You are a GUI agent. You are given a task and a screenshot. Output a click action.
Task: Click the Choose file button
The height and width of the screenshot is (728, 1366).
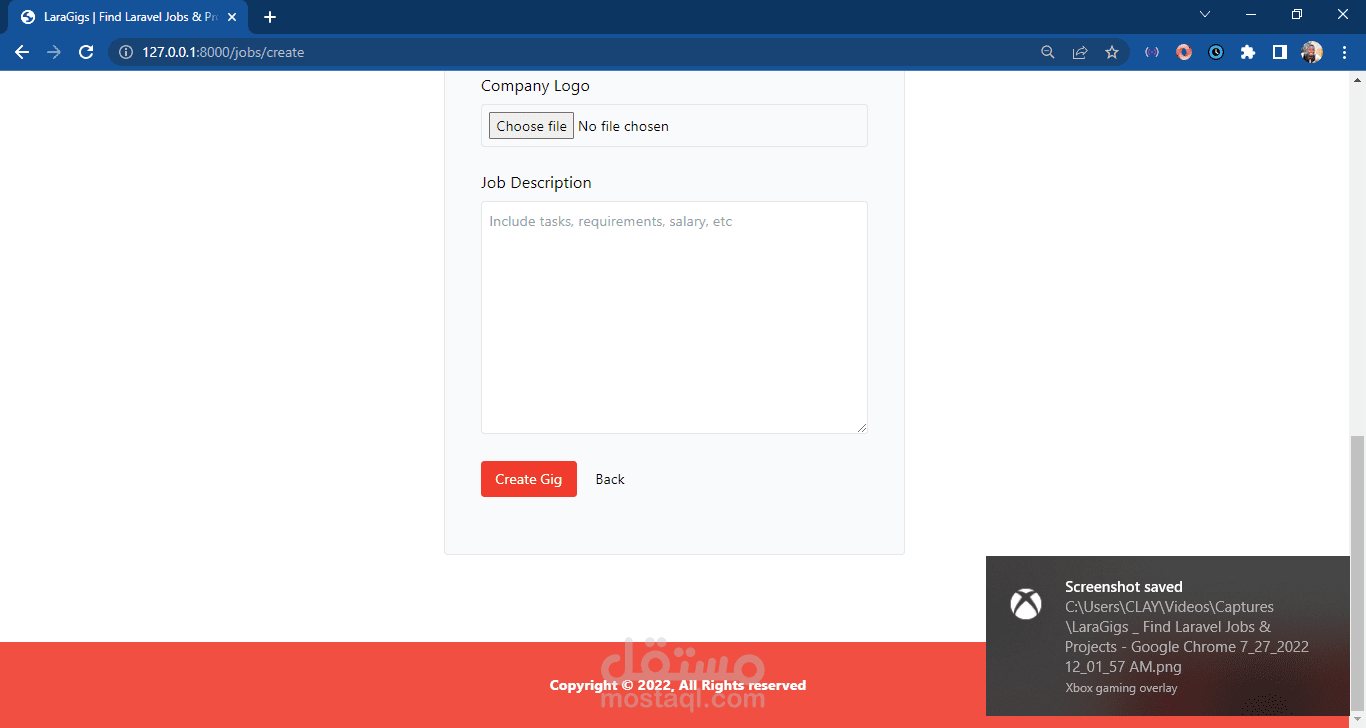(531, 126)
